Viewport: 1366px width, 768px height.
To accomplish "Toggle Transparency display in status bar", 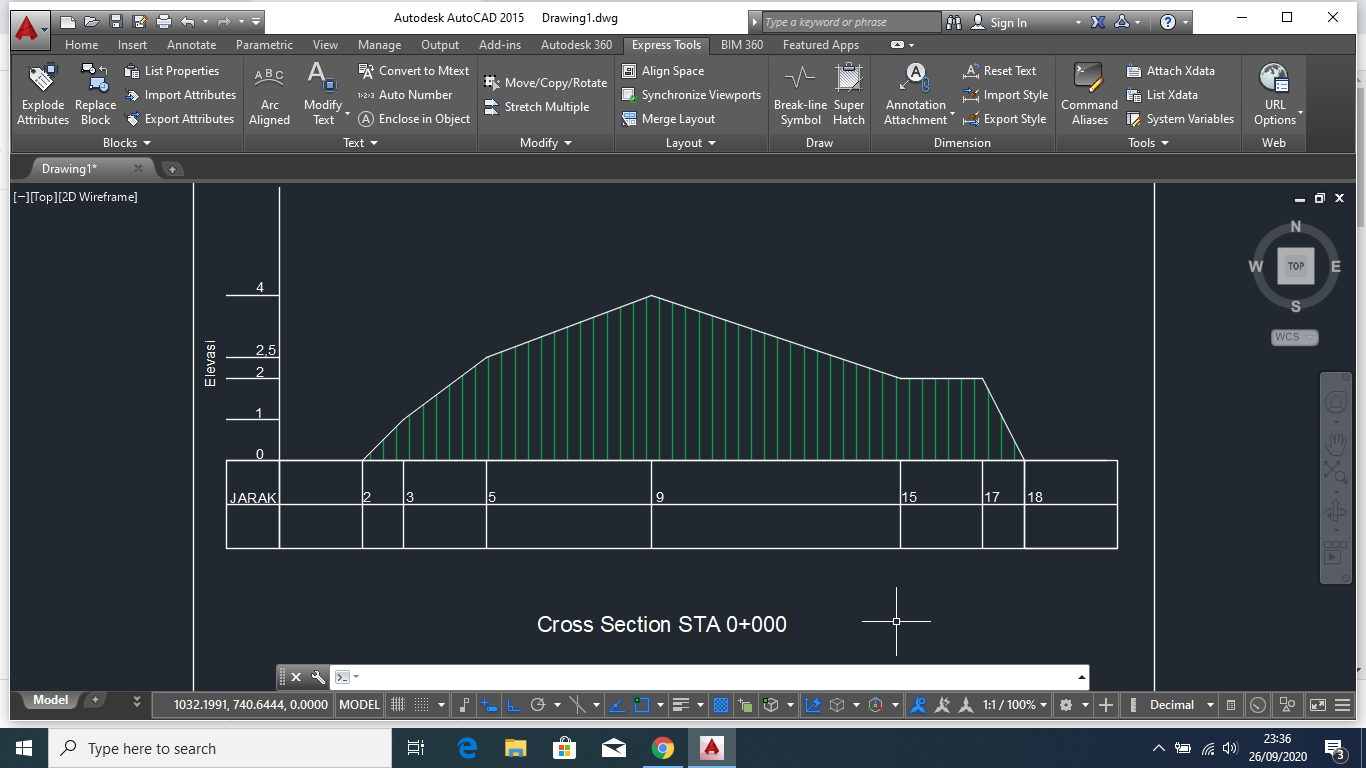I will (720, 705).
